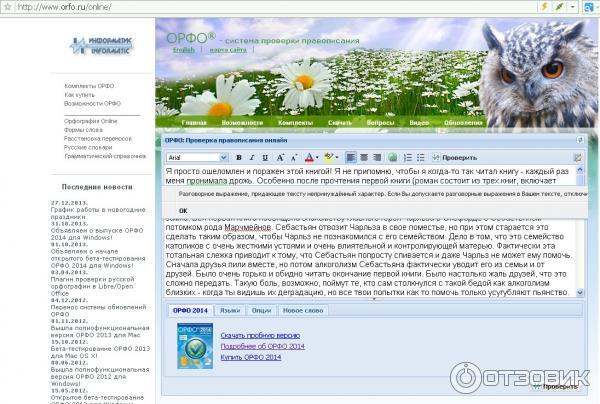600x404 pixels.
Task: Click the panel collapse icon in ОРФО header
Action: point(580,140)
